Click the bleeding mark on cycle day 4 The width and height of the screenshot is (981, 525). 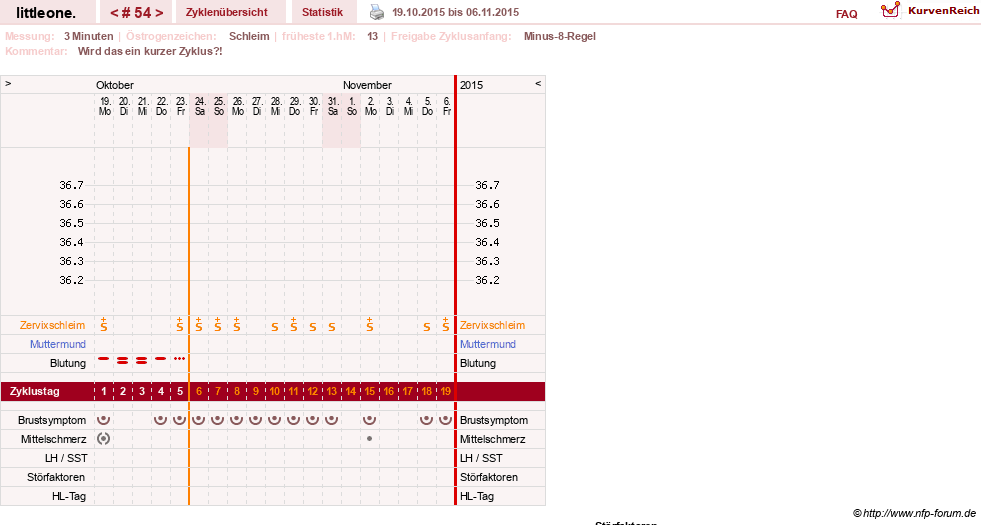pos(161,359)
